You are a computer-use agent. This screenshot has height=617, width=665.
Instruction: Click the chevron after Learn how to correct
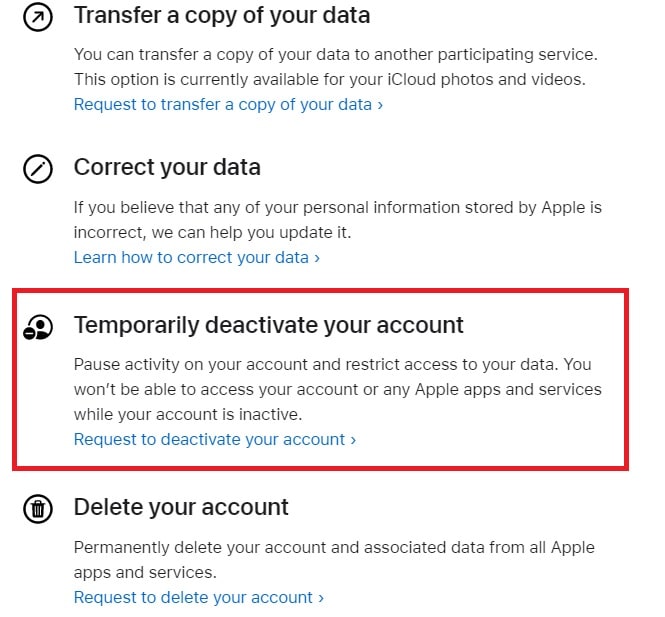point(316,258)
